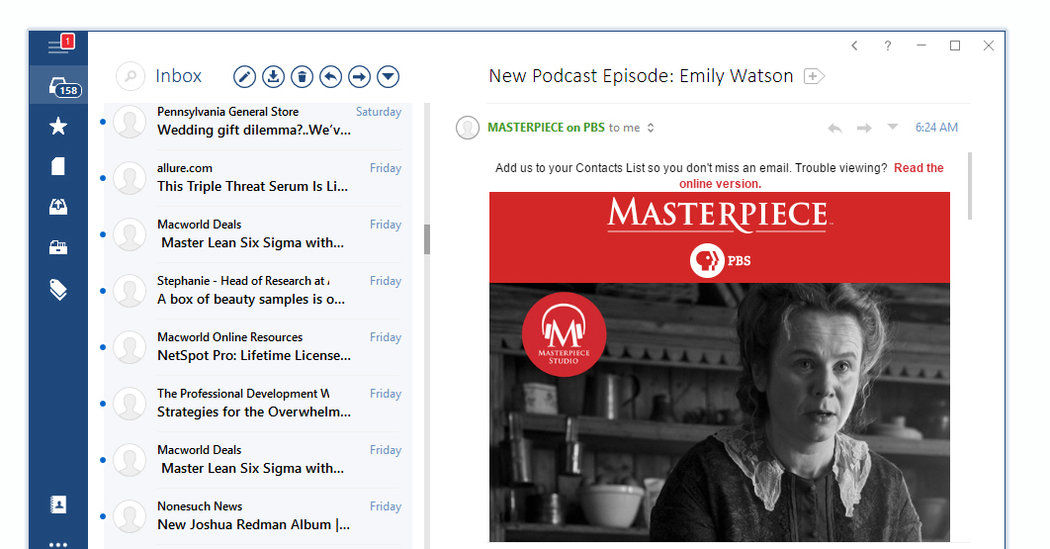
Task: Open message options triangle near 6:24 AM
Action: (x=893, y=126)
